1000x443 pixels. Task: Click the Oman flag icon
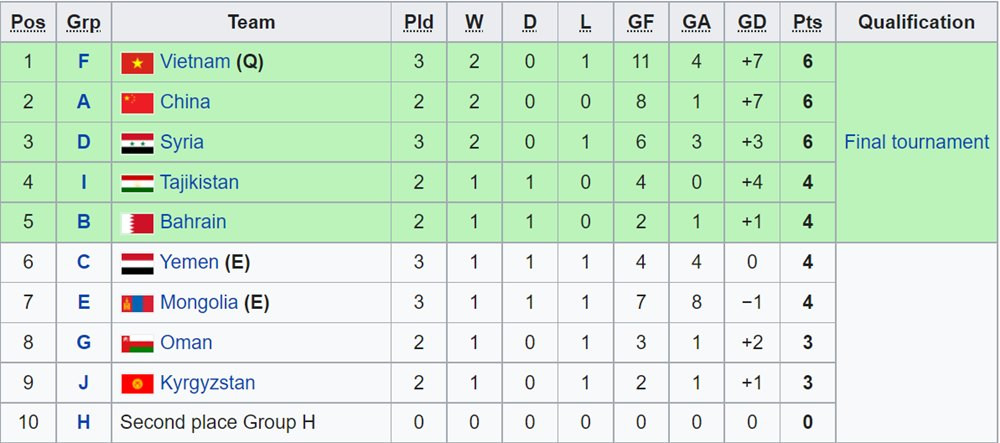click(x=137, y=342)
